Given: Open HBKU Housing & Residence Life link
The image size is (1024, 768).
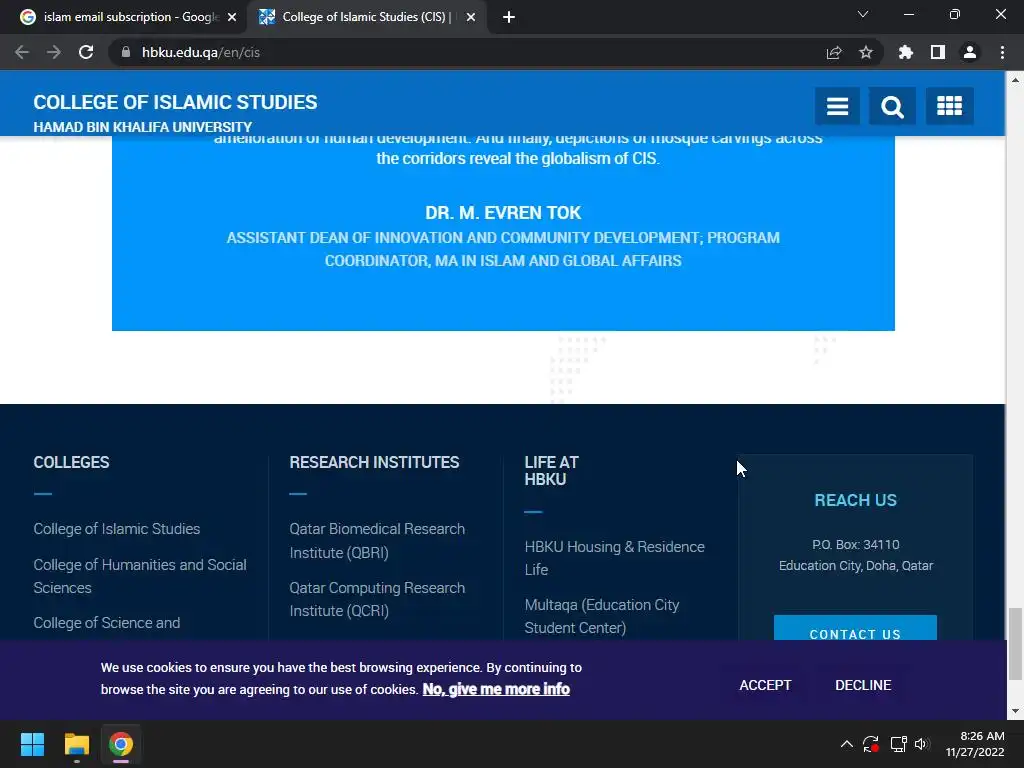Looking at the screenshot, I should pos(615,558).
